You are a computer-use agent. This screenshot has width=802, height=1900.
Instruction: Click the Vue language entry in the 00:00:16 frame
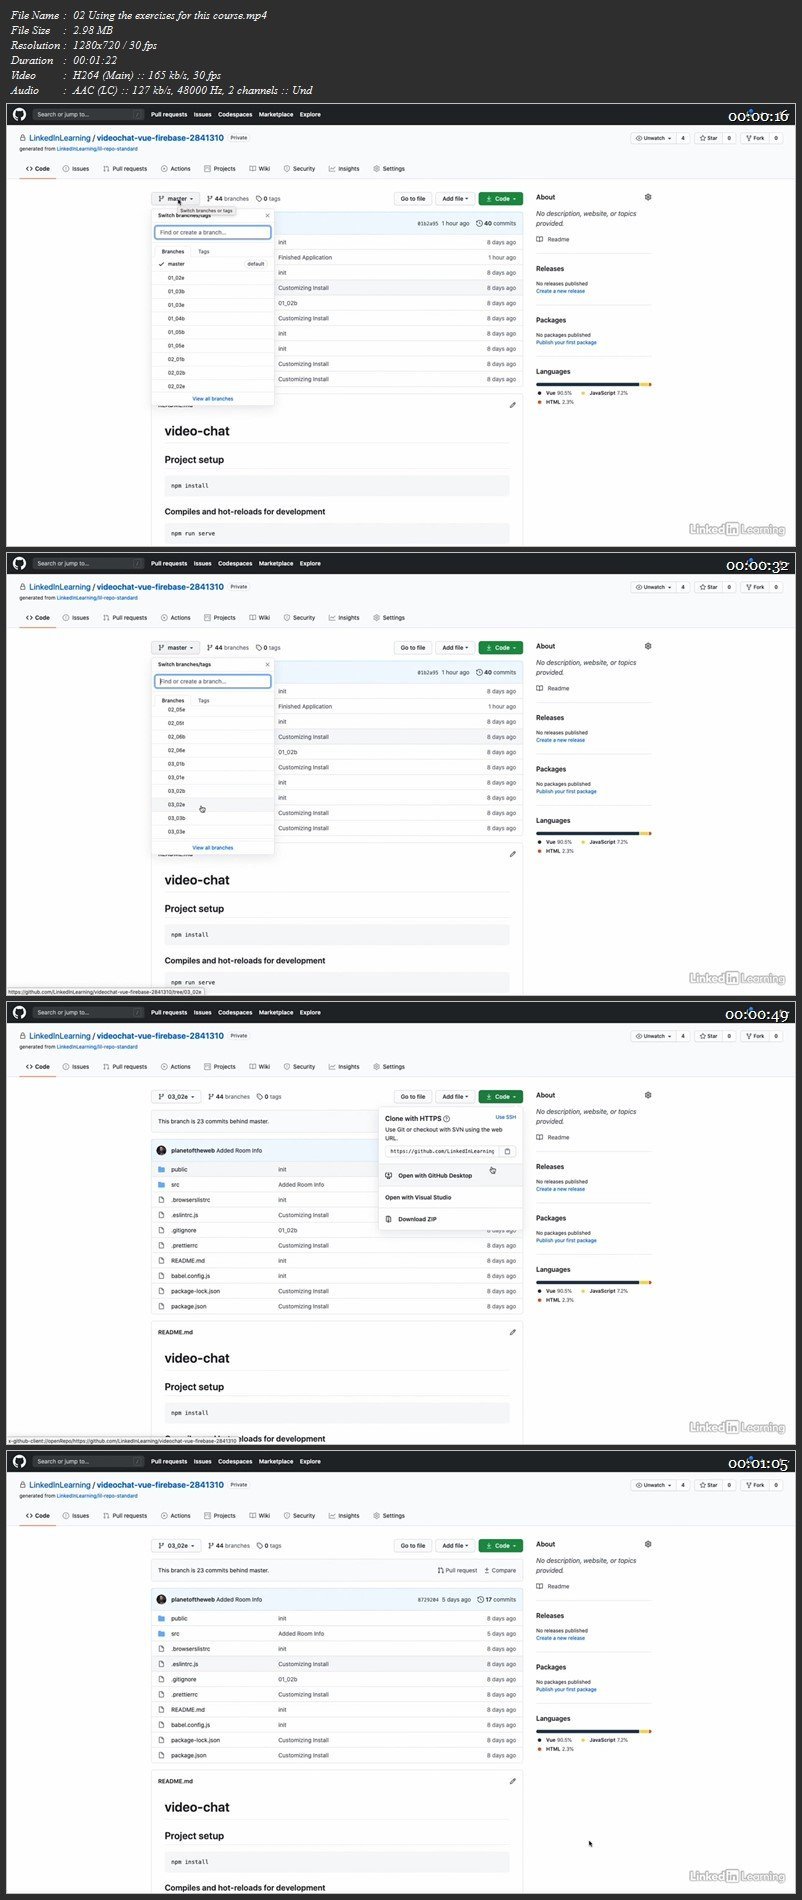point(555,393)
